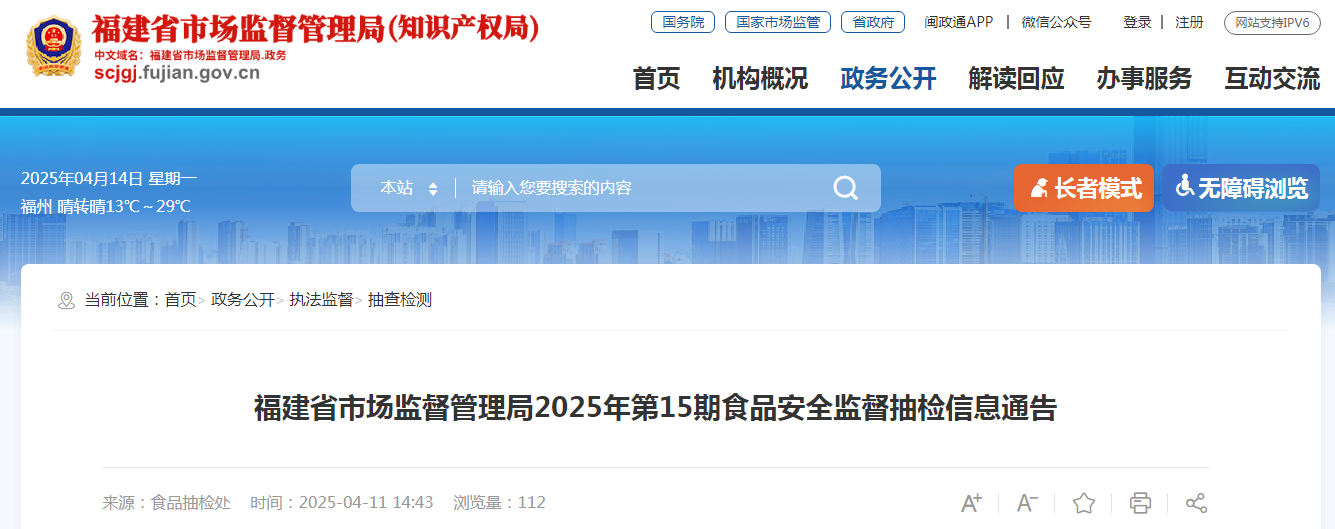Click the article title 2025年第15期食品安全监督抽检信息通告
Image resolution: width=1335 pixels, height=529 pixels.
(655, 408)
